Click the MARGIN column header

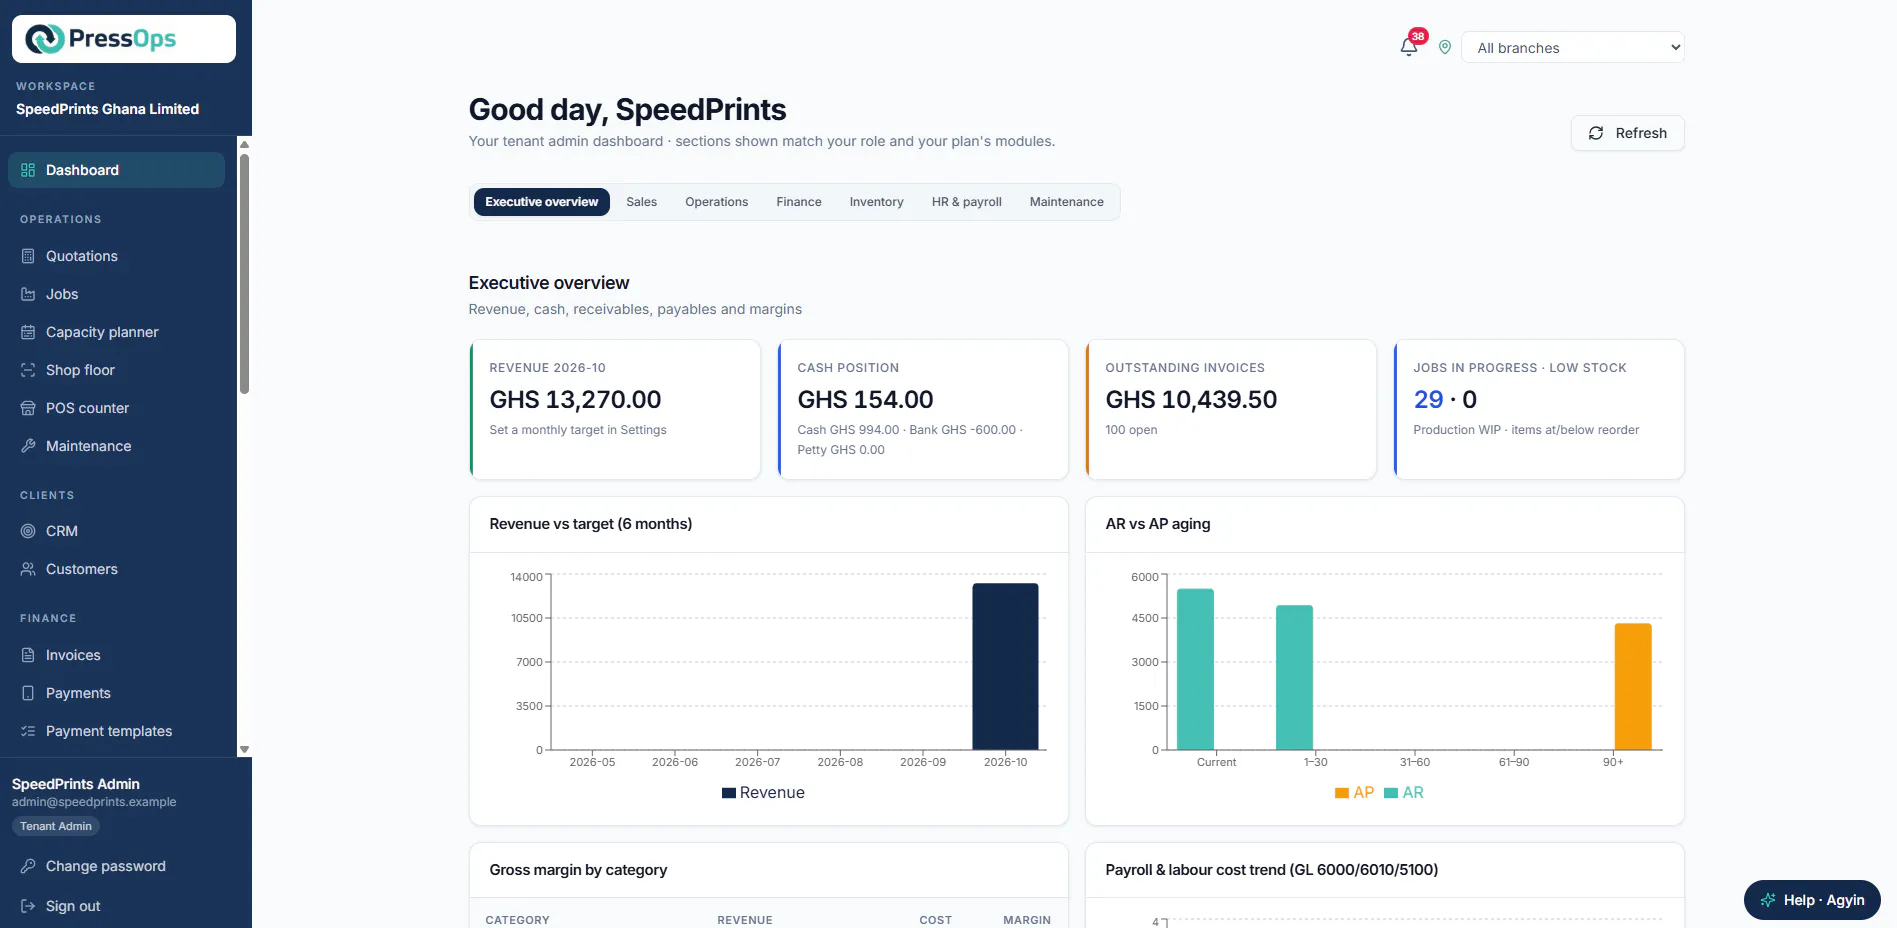tap(1027, 920)
